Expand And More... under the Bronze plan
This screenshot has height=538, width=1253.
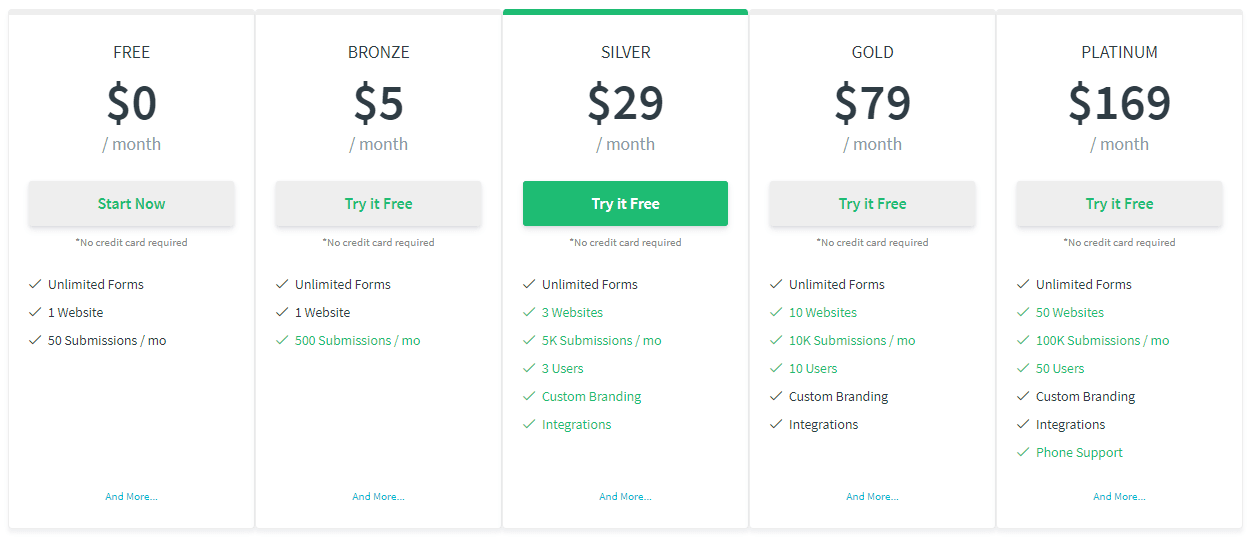coord(378,497)
